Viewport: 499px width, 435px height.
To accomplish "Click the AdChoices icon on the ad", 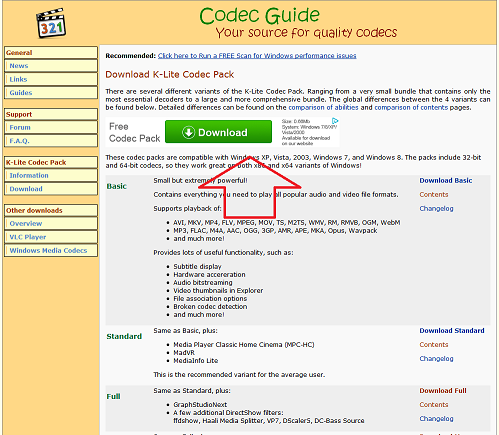I will (x=335, y=121).
